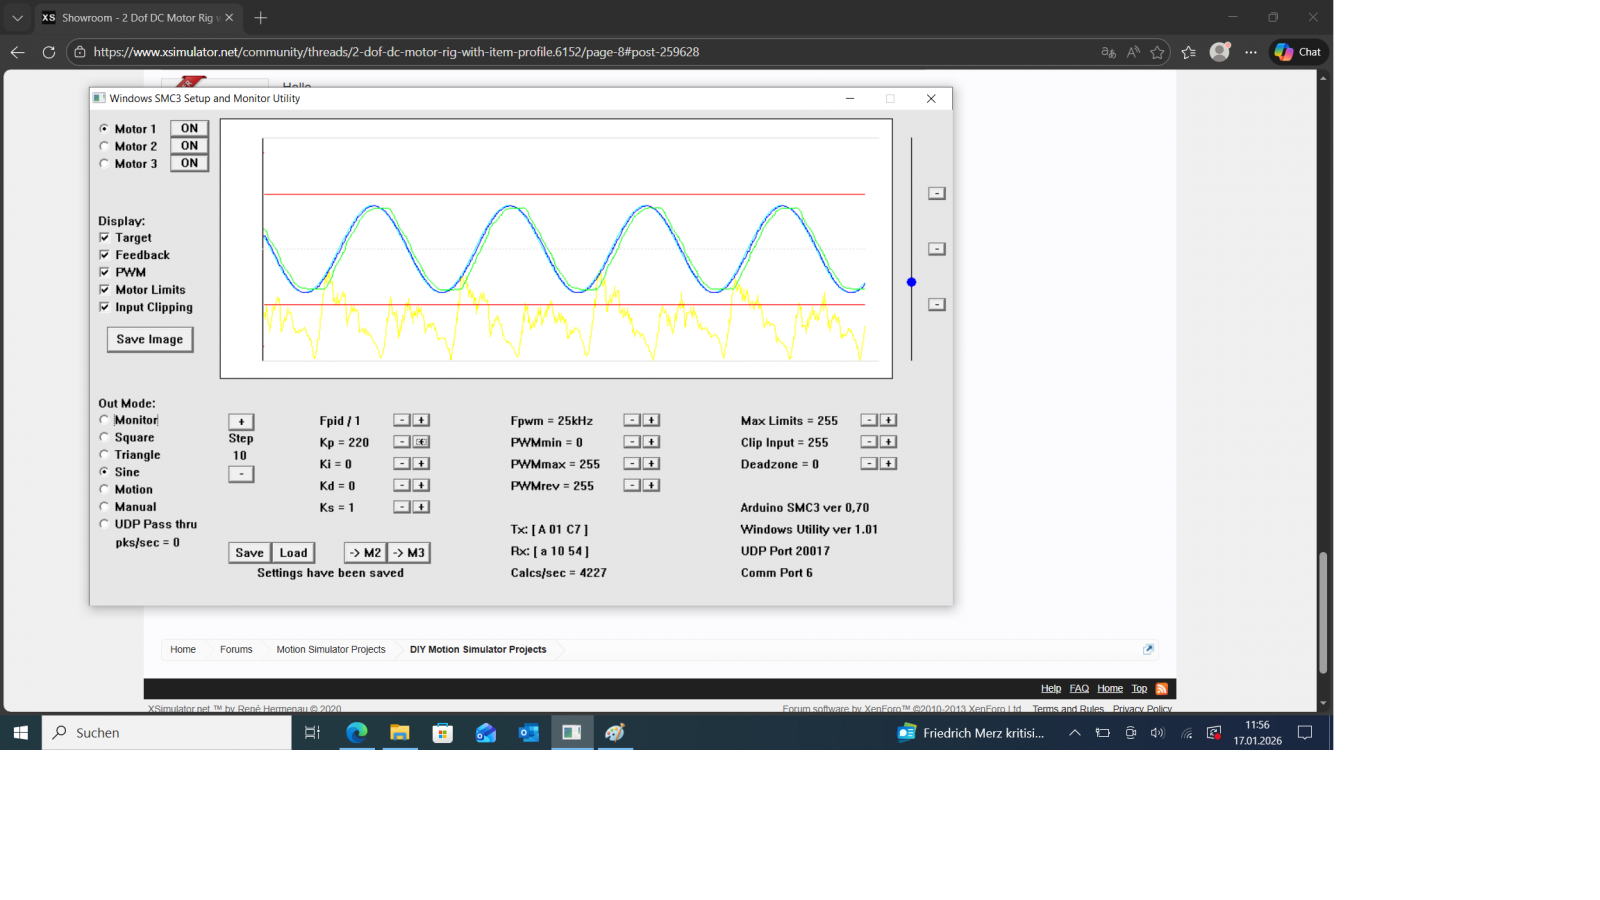Select the Motor 2 radio button
This screenshot has width=1600, height=900.
pyautogui.click(x=104, y=146)
